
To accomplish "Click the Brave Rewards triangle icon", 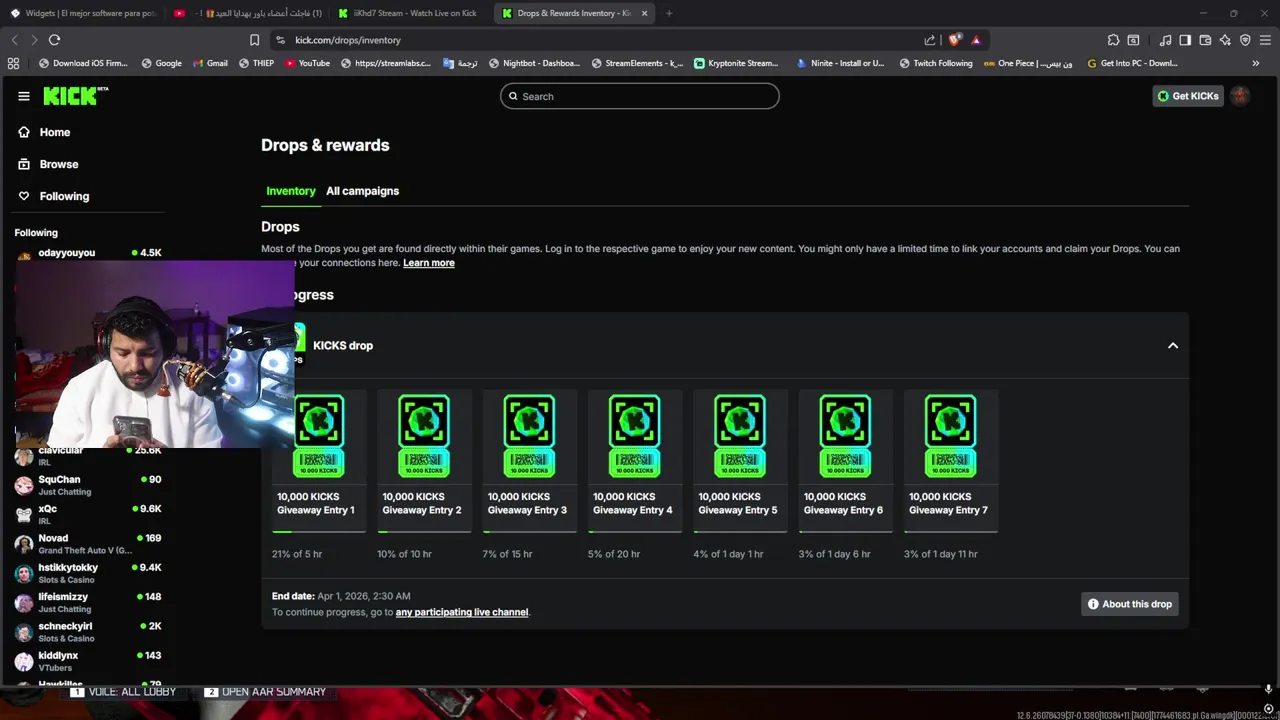I will [x=976, y=40].
